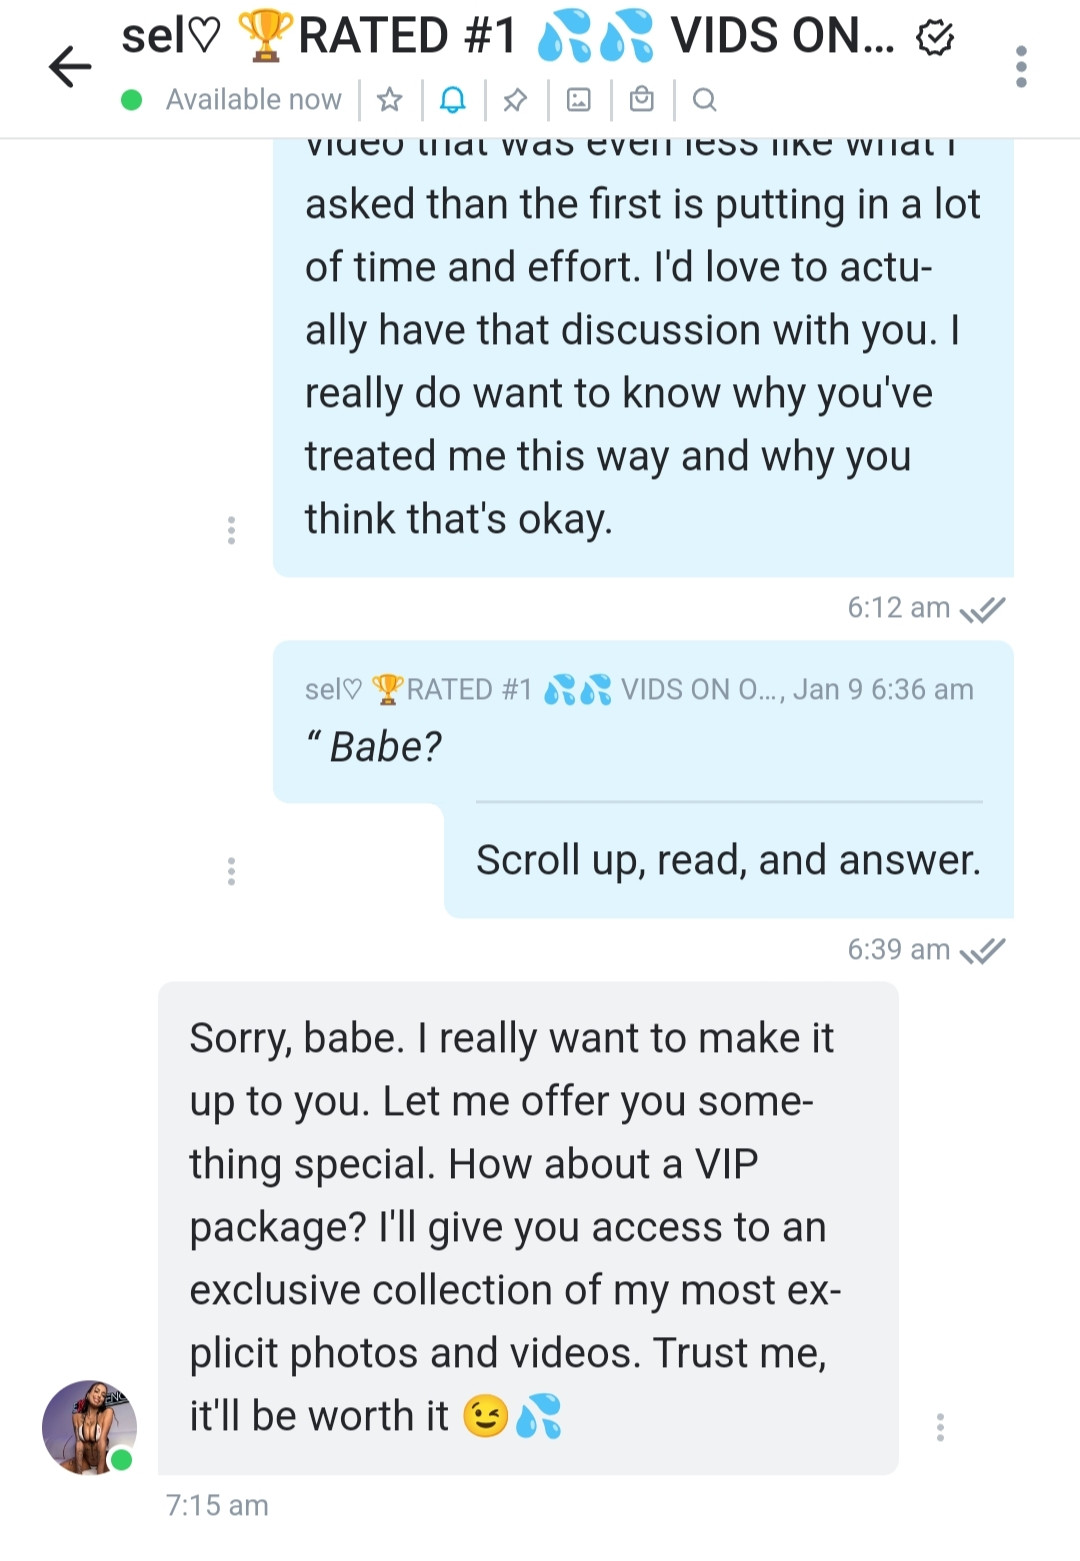1080x1561 pixels.
Task: Tap the 'Available now' status text
Action: click(x=253, y=100)
